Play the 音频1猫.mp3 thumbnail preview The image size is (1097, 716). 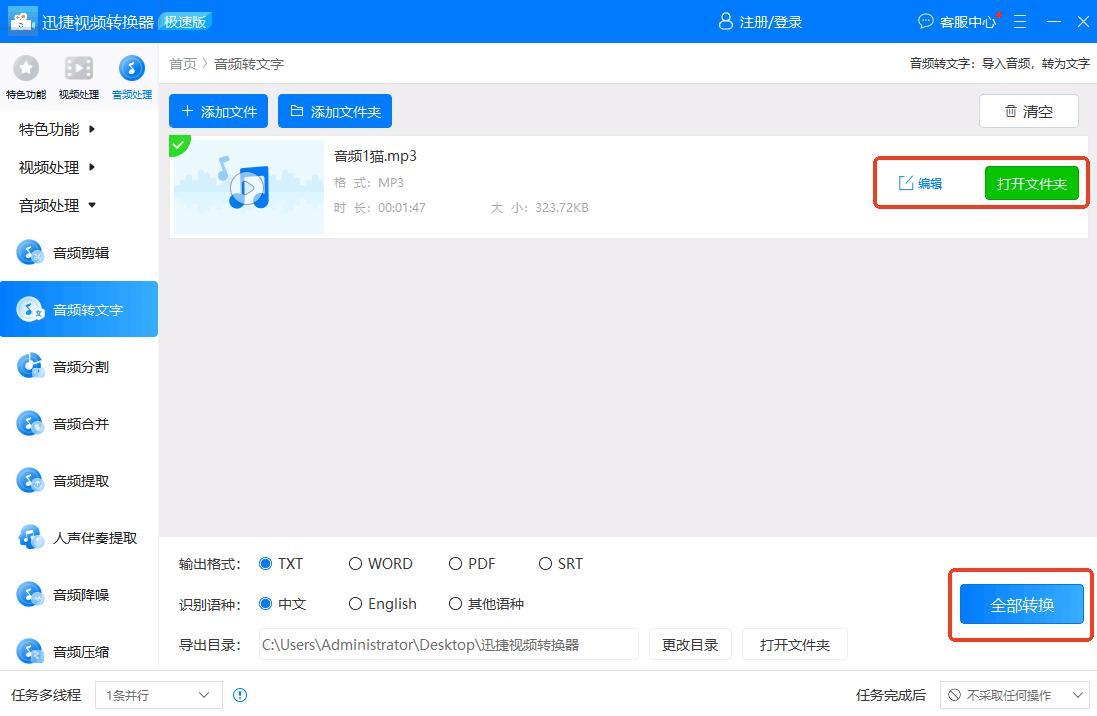[x=248, y=187]
